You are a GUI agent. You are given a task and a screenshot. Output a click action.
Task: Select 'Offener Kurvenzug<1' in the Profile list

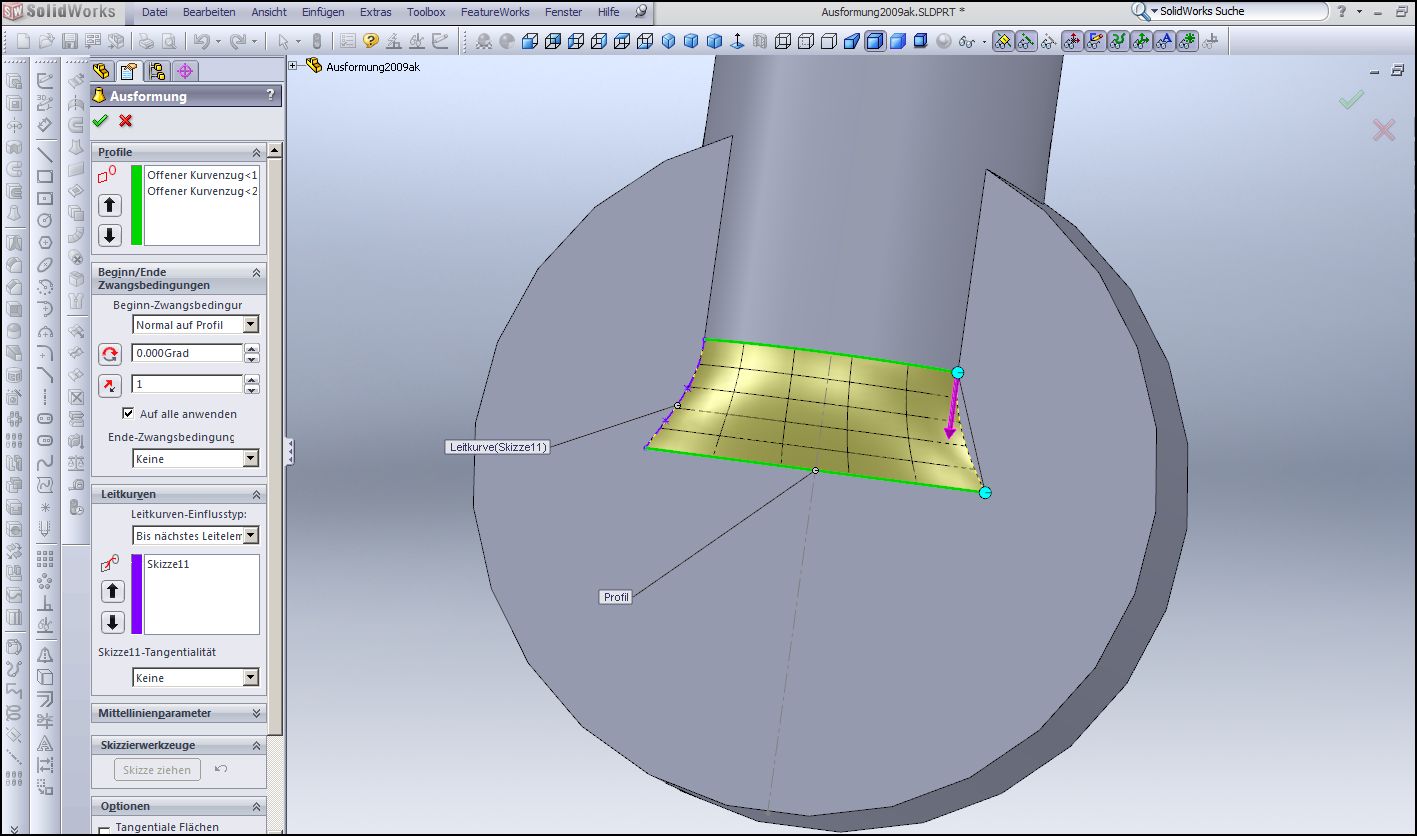pyautogui.click(x=201, y=175)
